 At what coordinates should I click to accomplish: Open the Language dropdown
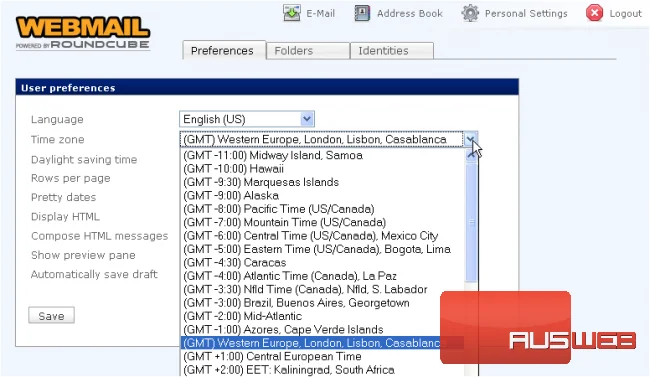click(247, 119)
